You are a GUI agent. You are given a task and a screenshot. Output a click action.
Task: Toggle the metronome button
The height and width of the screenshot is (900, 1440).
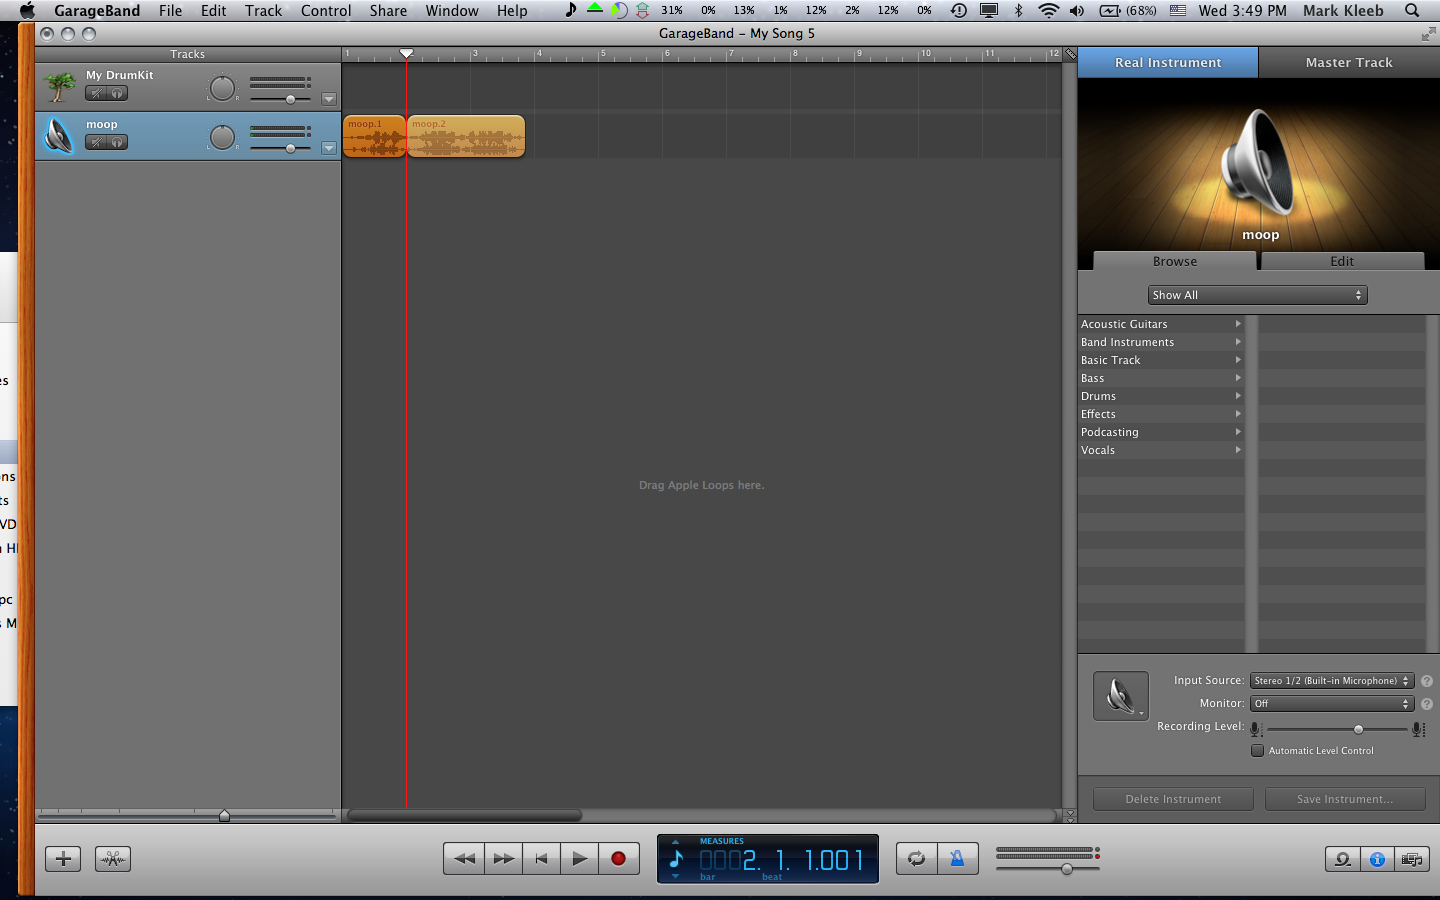(x=957, y=859)
